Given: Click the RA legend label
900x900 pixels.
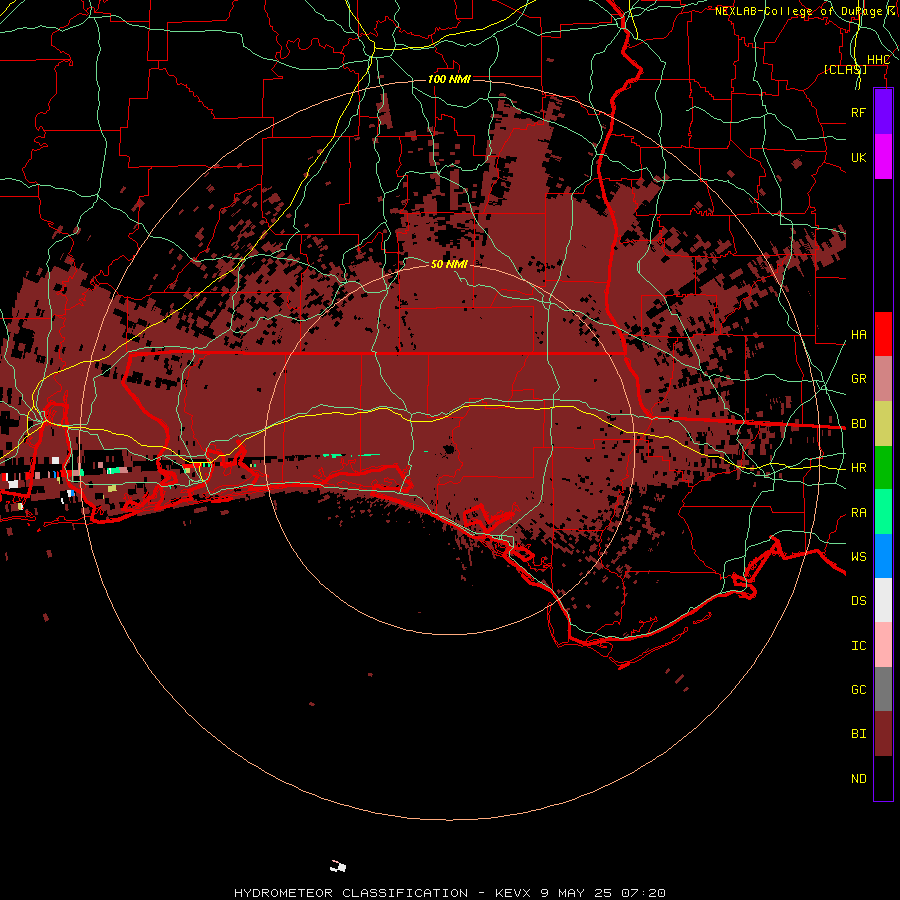Looking at the screenshot, I should click(x=858, y=513).
